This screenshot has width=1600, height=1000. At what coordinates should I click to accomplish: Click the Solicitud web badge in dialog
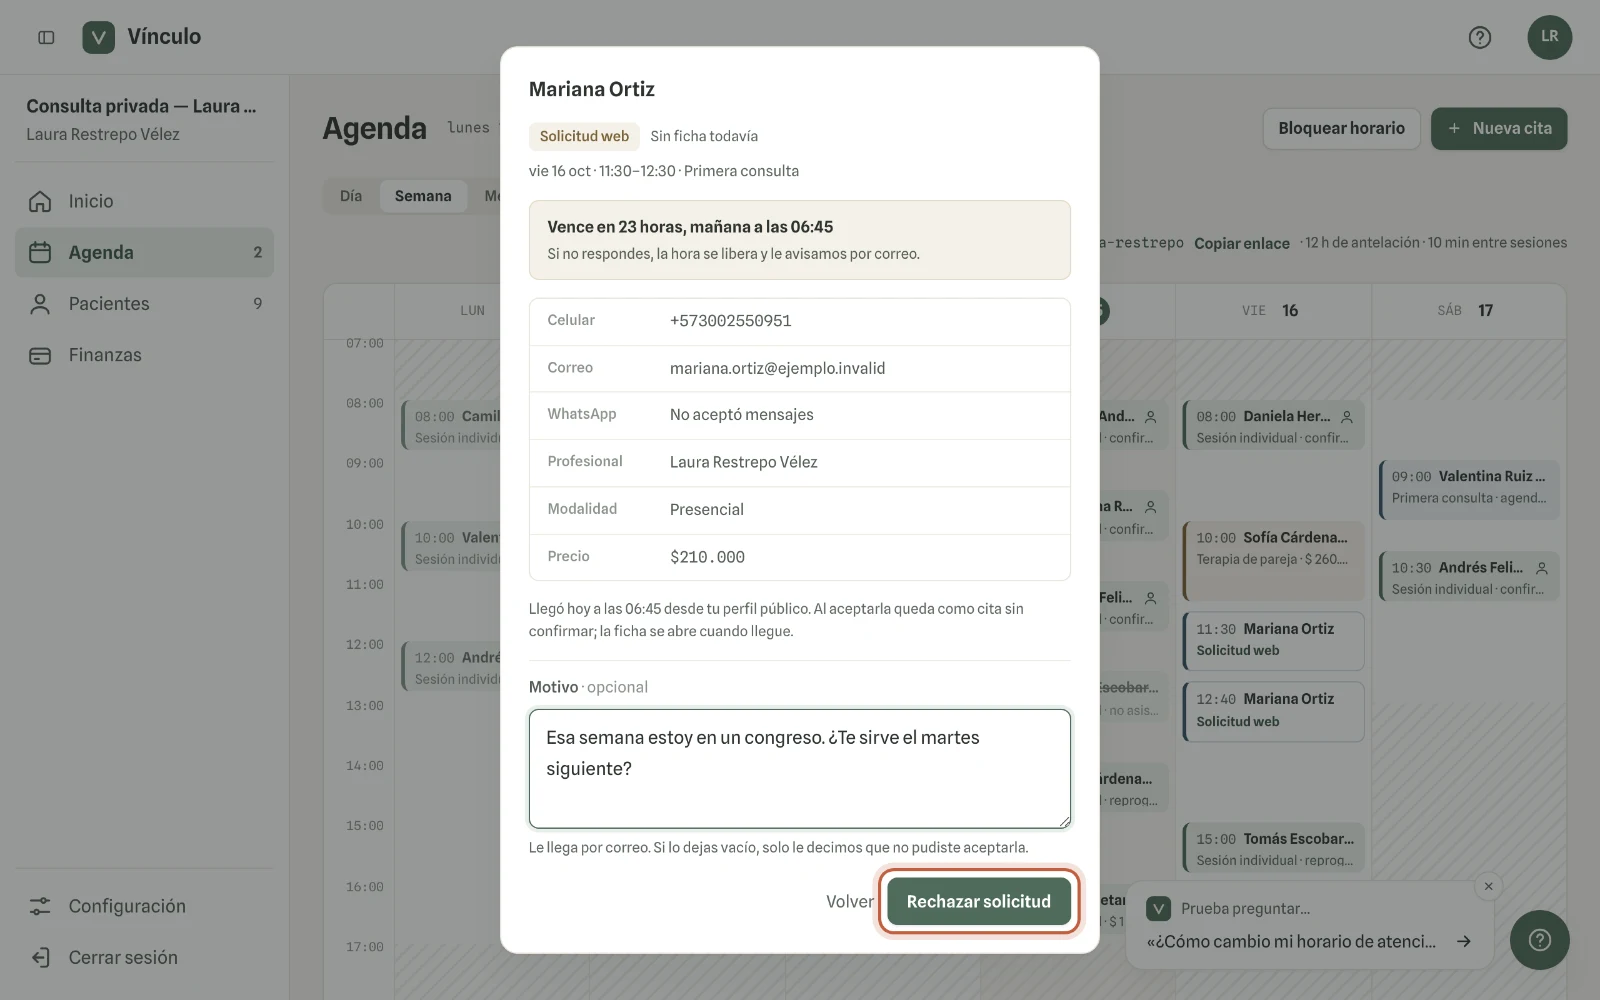pos(584,136)
